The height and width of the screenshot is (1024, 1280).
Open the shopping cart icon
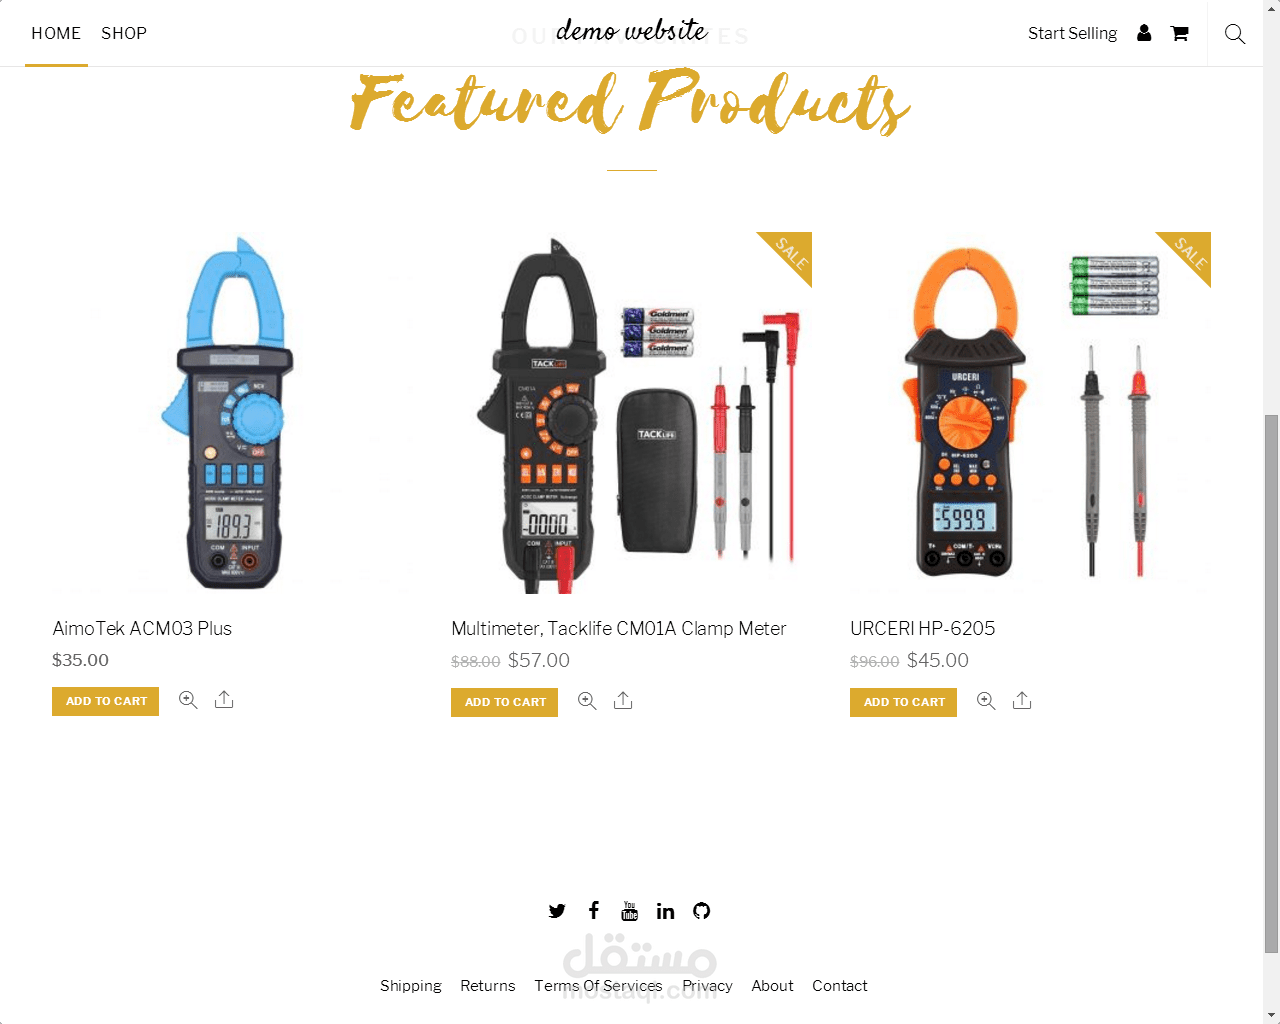[x=1180, y=33]
